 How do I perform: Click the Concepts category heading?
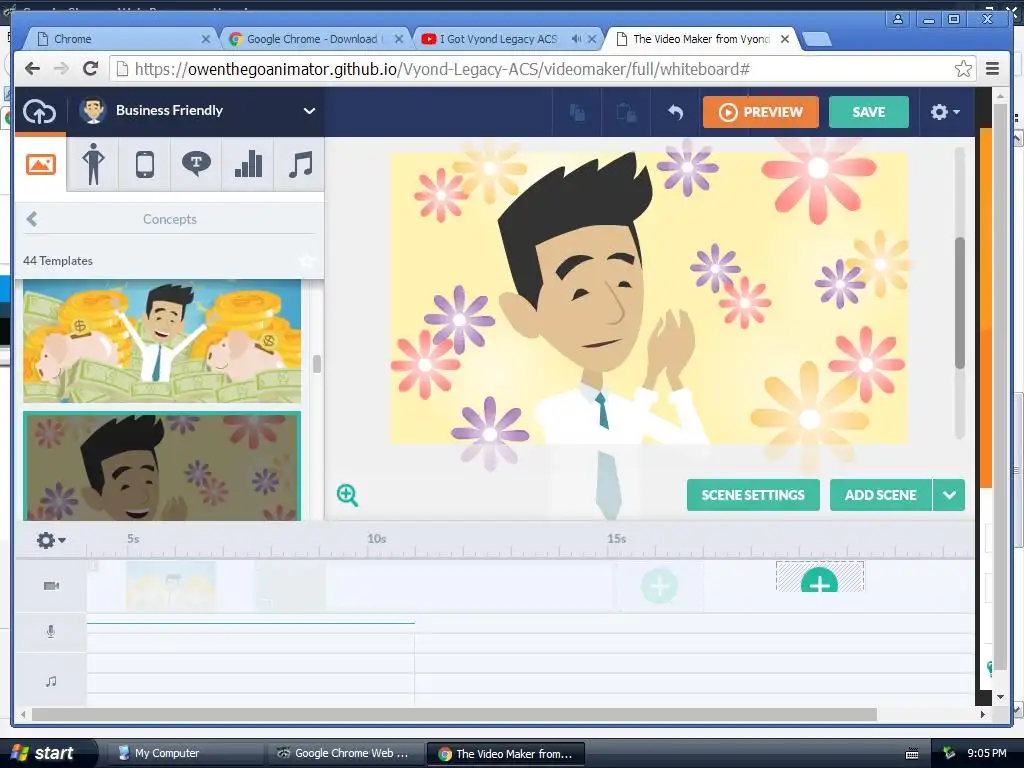pyautogui.click(x=170, y=219)
